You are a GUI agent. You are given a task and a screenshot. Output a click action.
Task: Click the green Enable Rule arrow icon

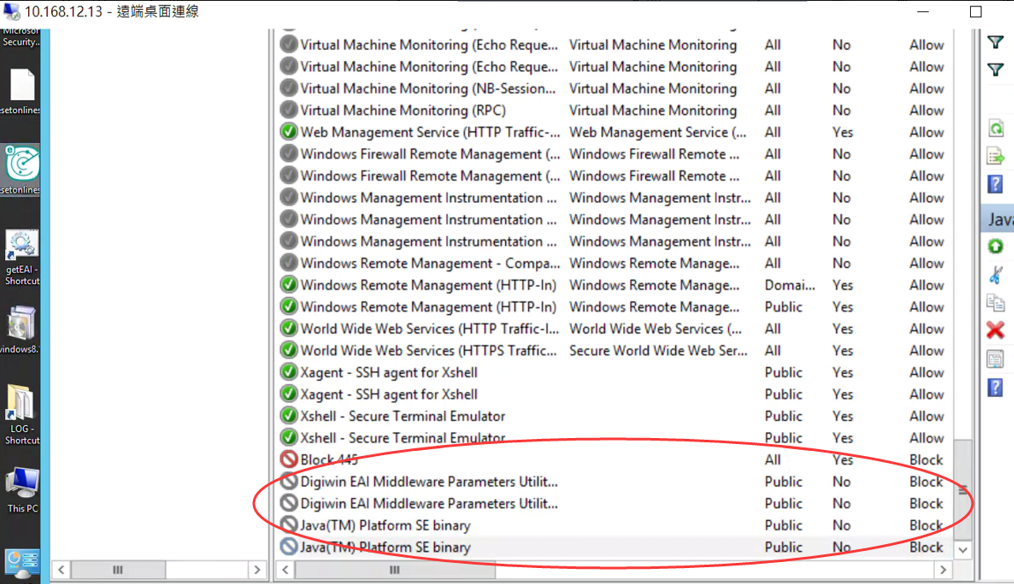coord(996,246)
